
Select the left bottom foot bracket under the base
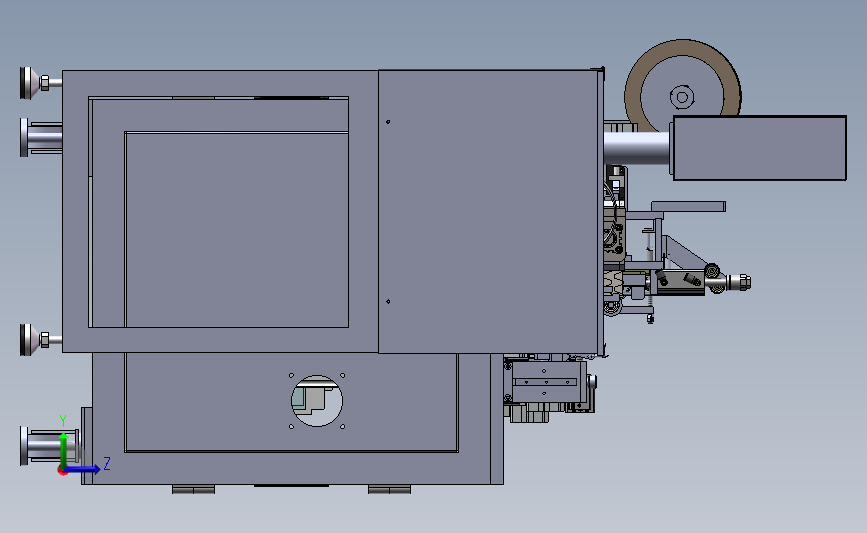pyautogui.click(x=194, y=489)
